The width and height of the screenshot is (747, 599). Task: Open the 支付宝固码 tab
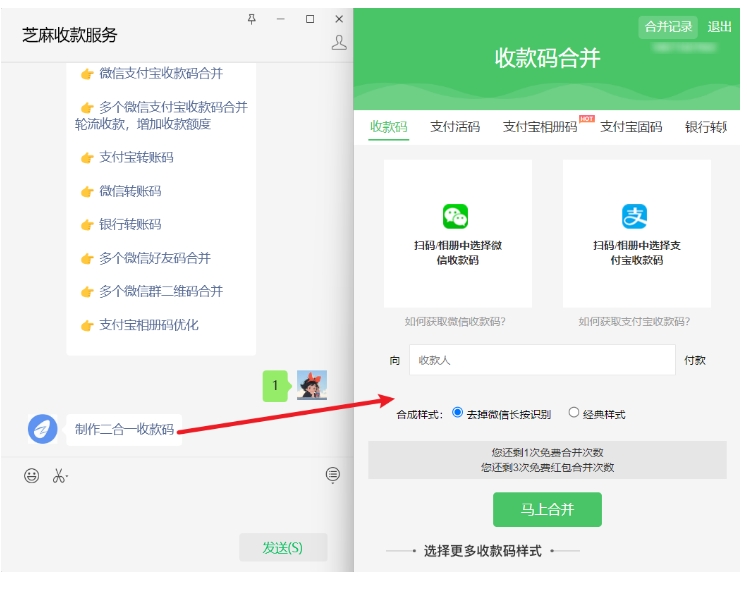(631, 127)
